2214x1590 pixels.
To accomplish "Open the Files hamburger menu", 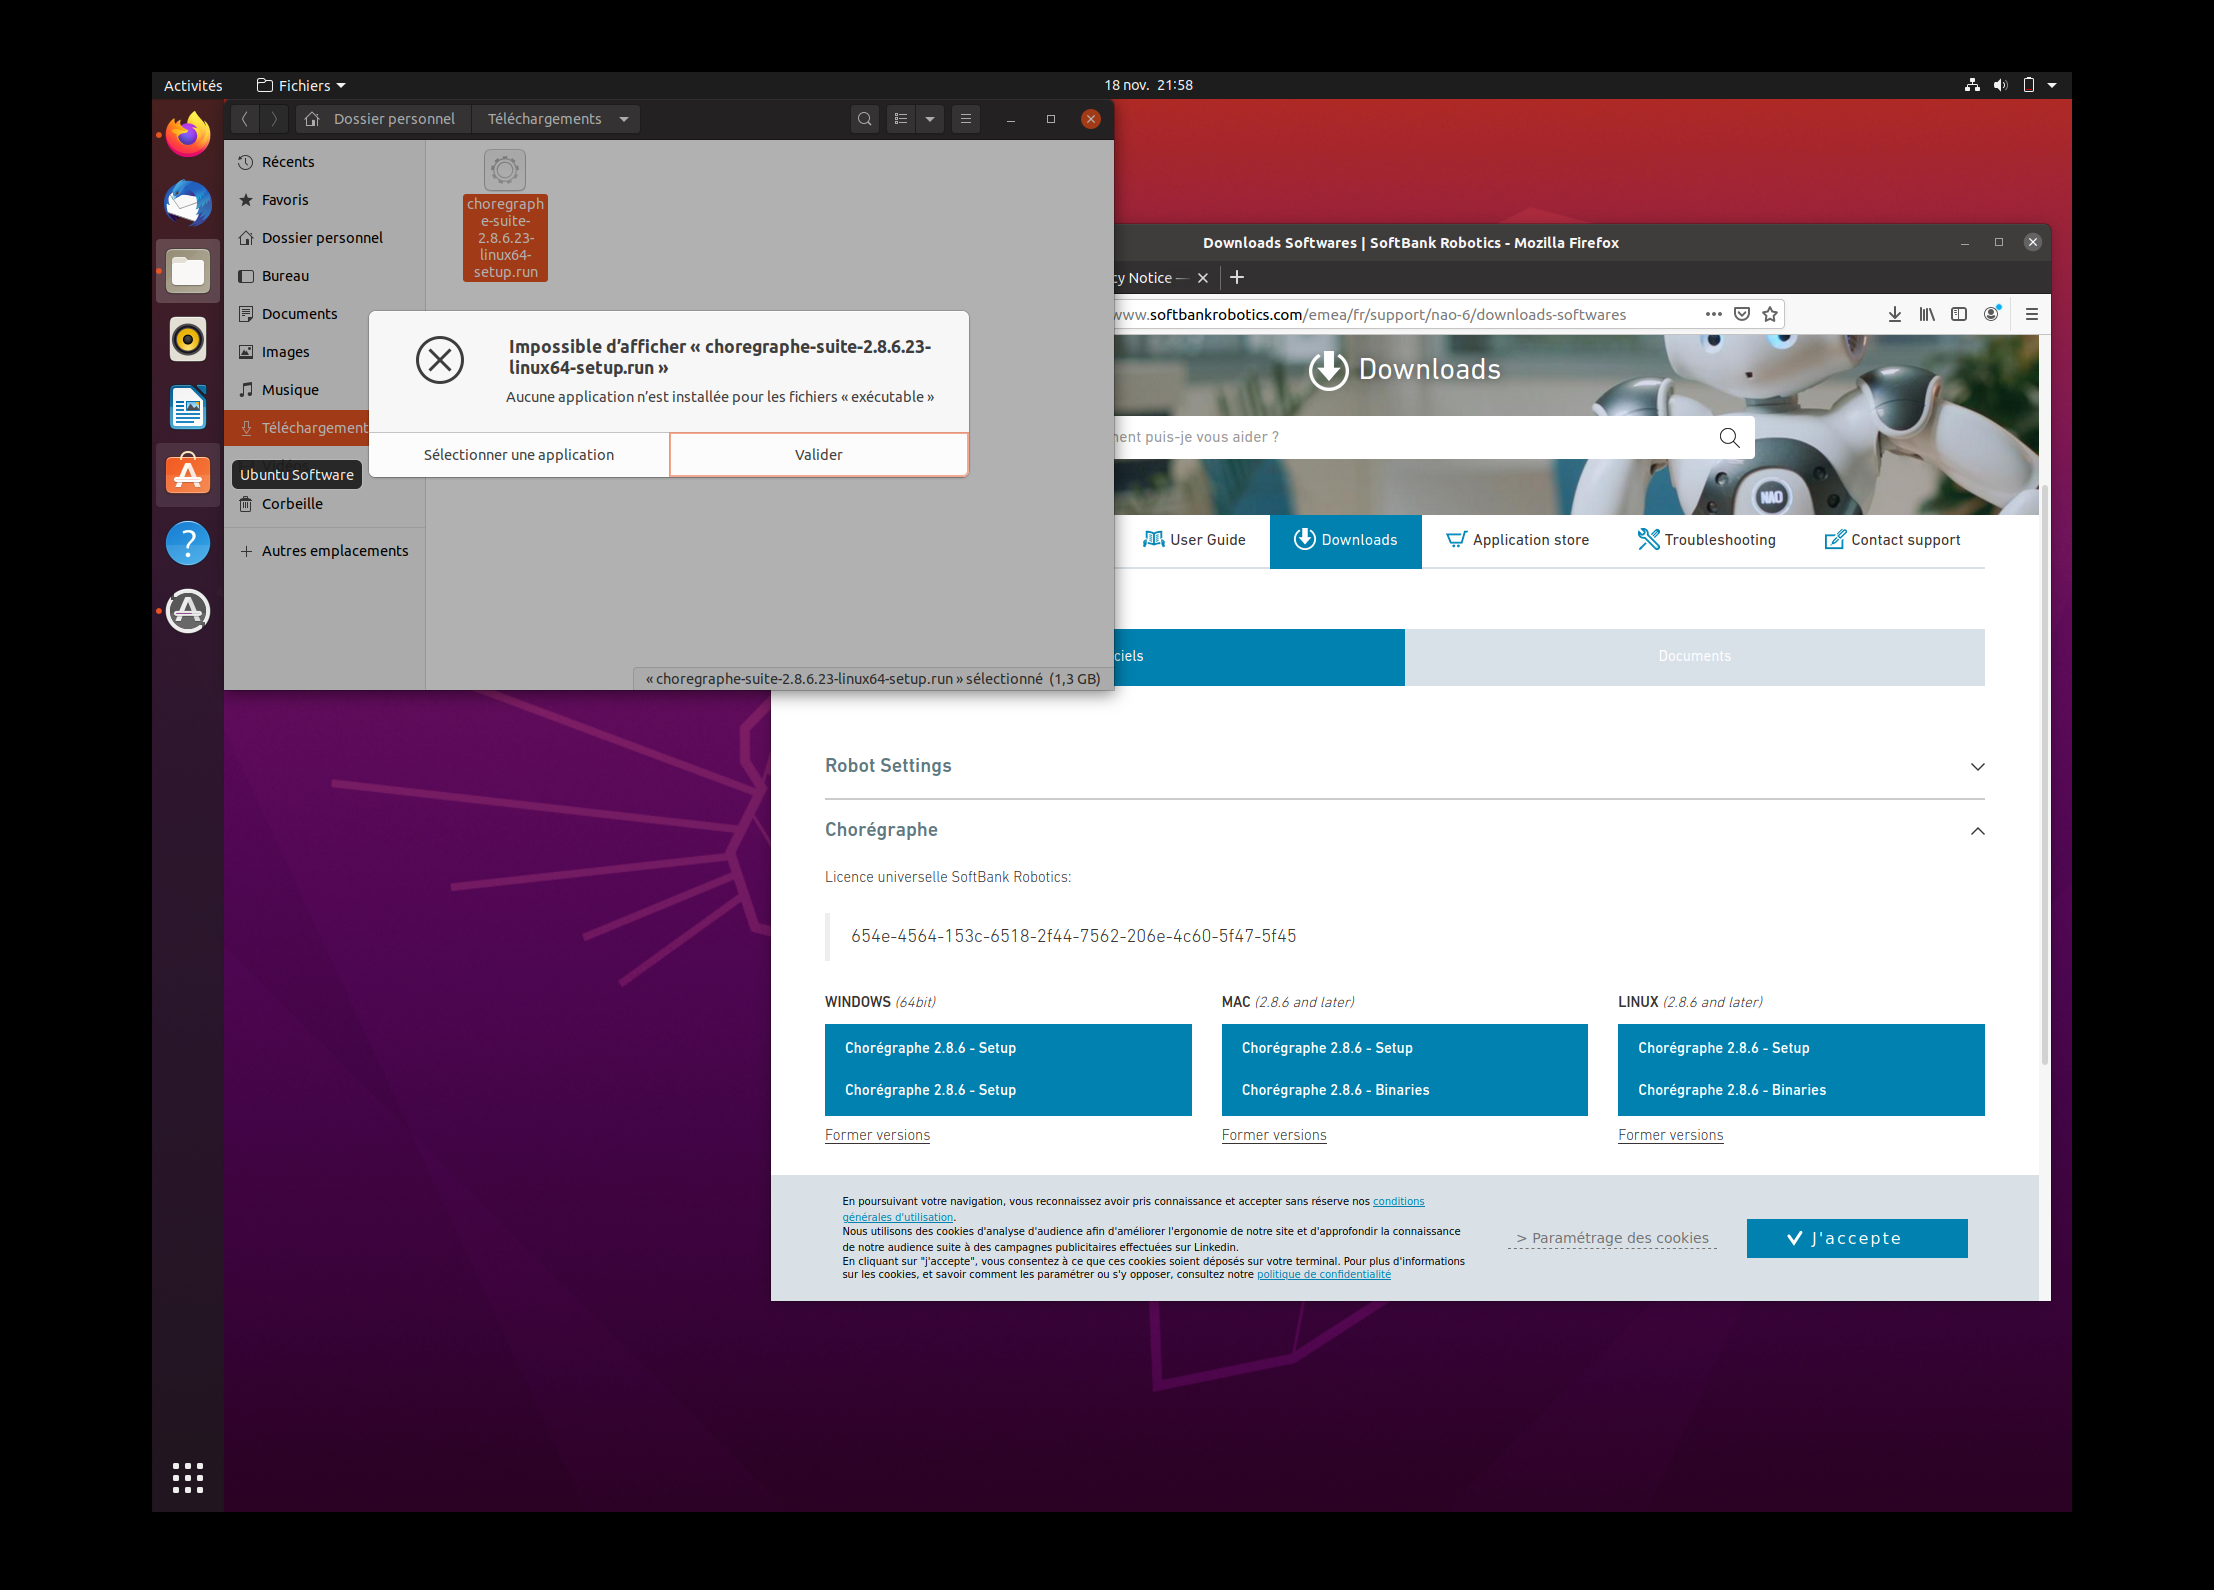I will (966, 119).
